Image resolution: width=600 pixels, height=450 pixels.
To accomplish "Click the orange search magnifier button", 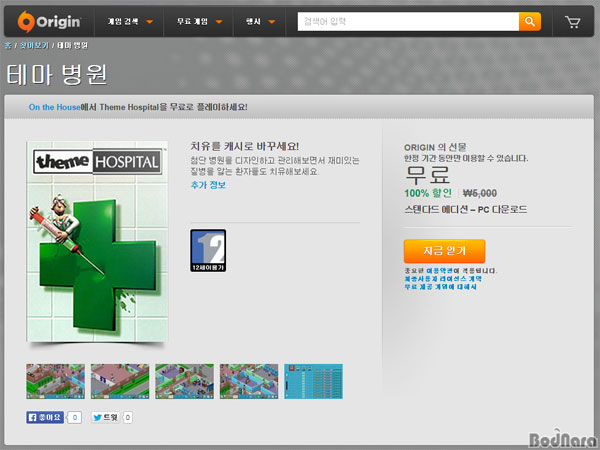I will pos(530,21).
